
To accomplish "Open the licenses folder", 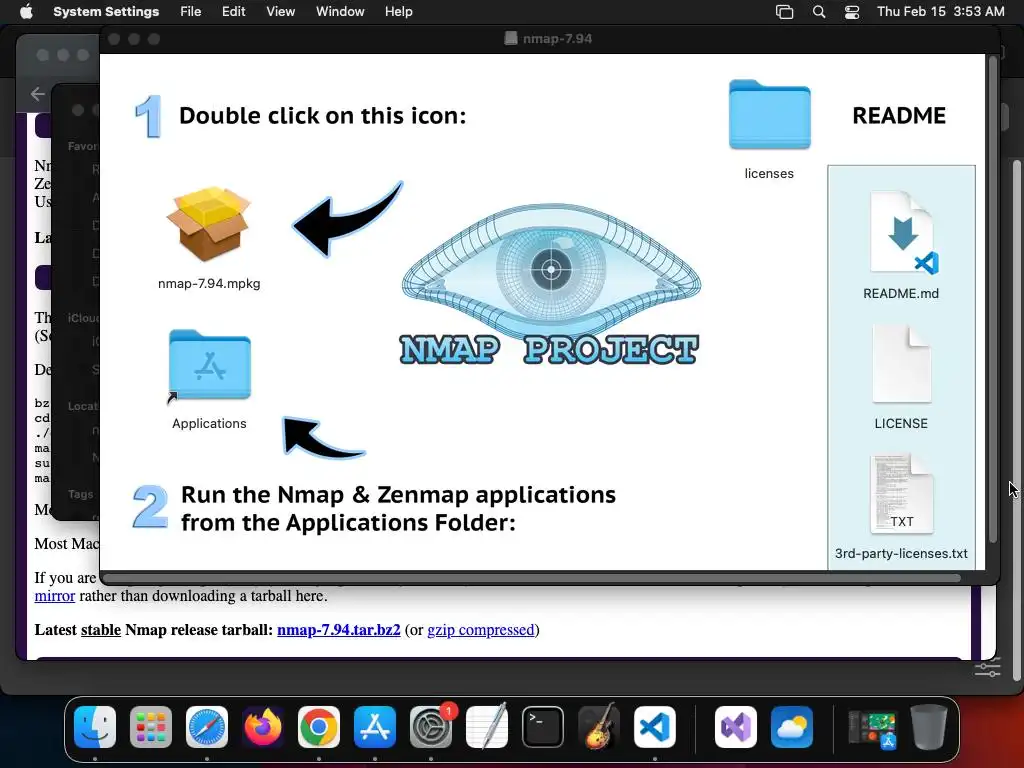I will click(x=769, y=116).
